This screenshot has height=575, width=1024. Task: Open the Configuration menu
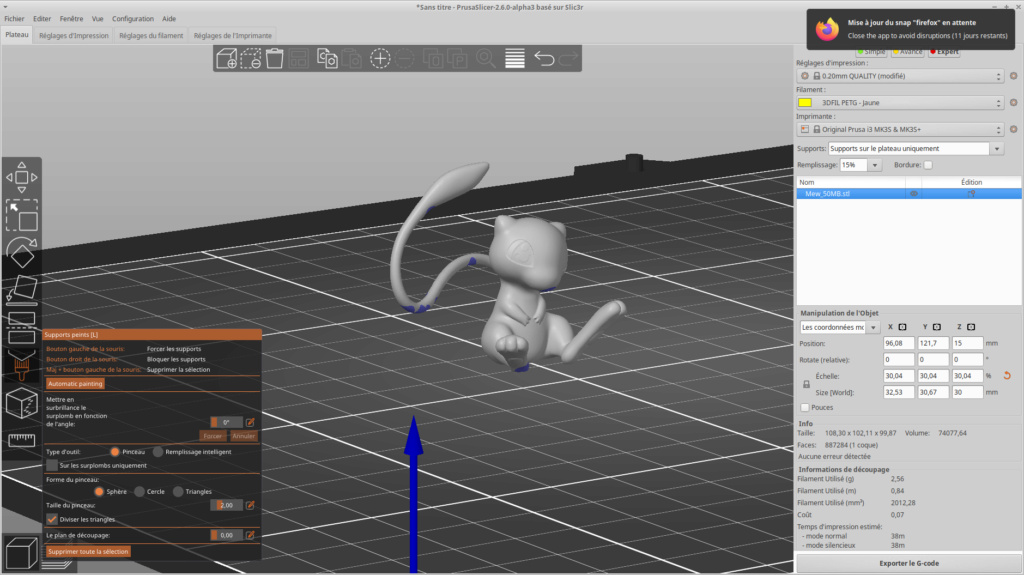pyautogui.click(x=133, y=19)
